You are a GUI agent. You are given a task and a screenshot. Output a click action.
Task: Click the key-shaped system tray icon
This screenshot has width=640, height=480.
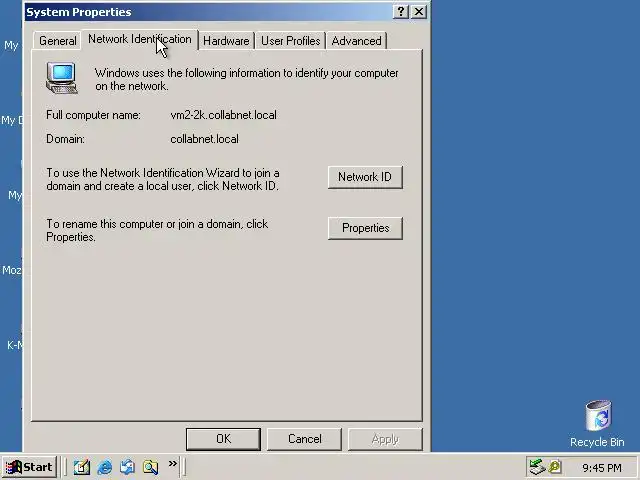[555, 467]
